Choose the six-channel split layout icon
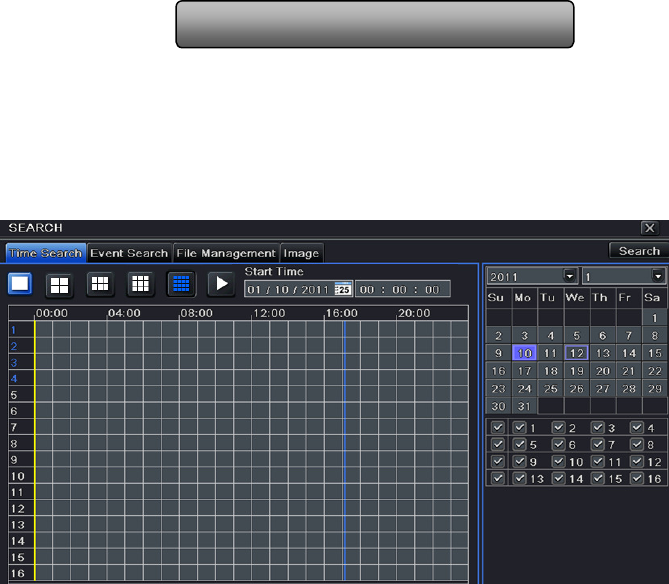Image resolution: width=669 pixels, height=584 pixels. pyautogui.click(x=100, y=284)
